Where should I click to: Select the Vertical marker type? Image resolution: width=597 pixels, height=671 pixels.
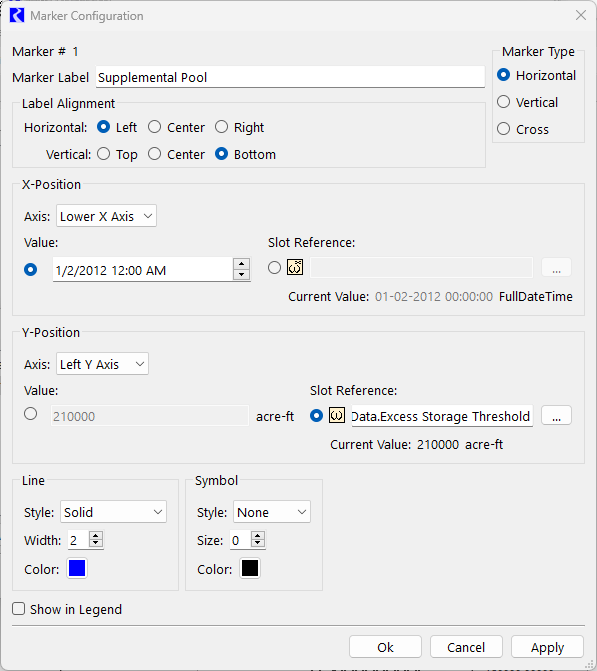[504, 102]
